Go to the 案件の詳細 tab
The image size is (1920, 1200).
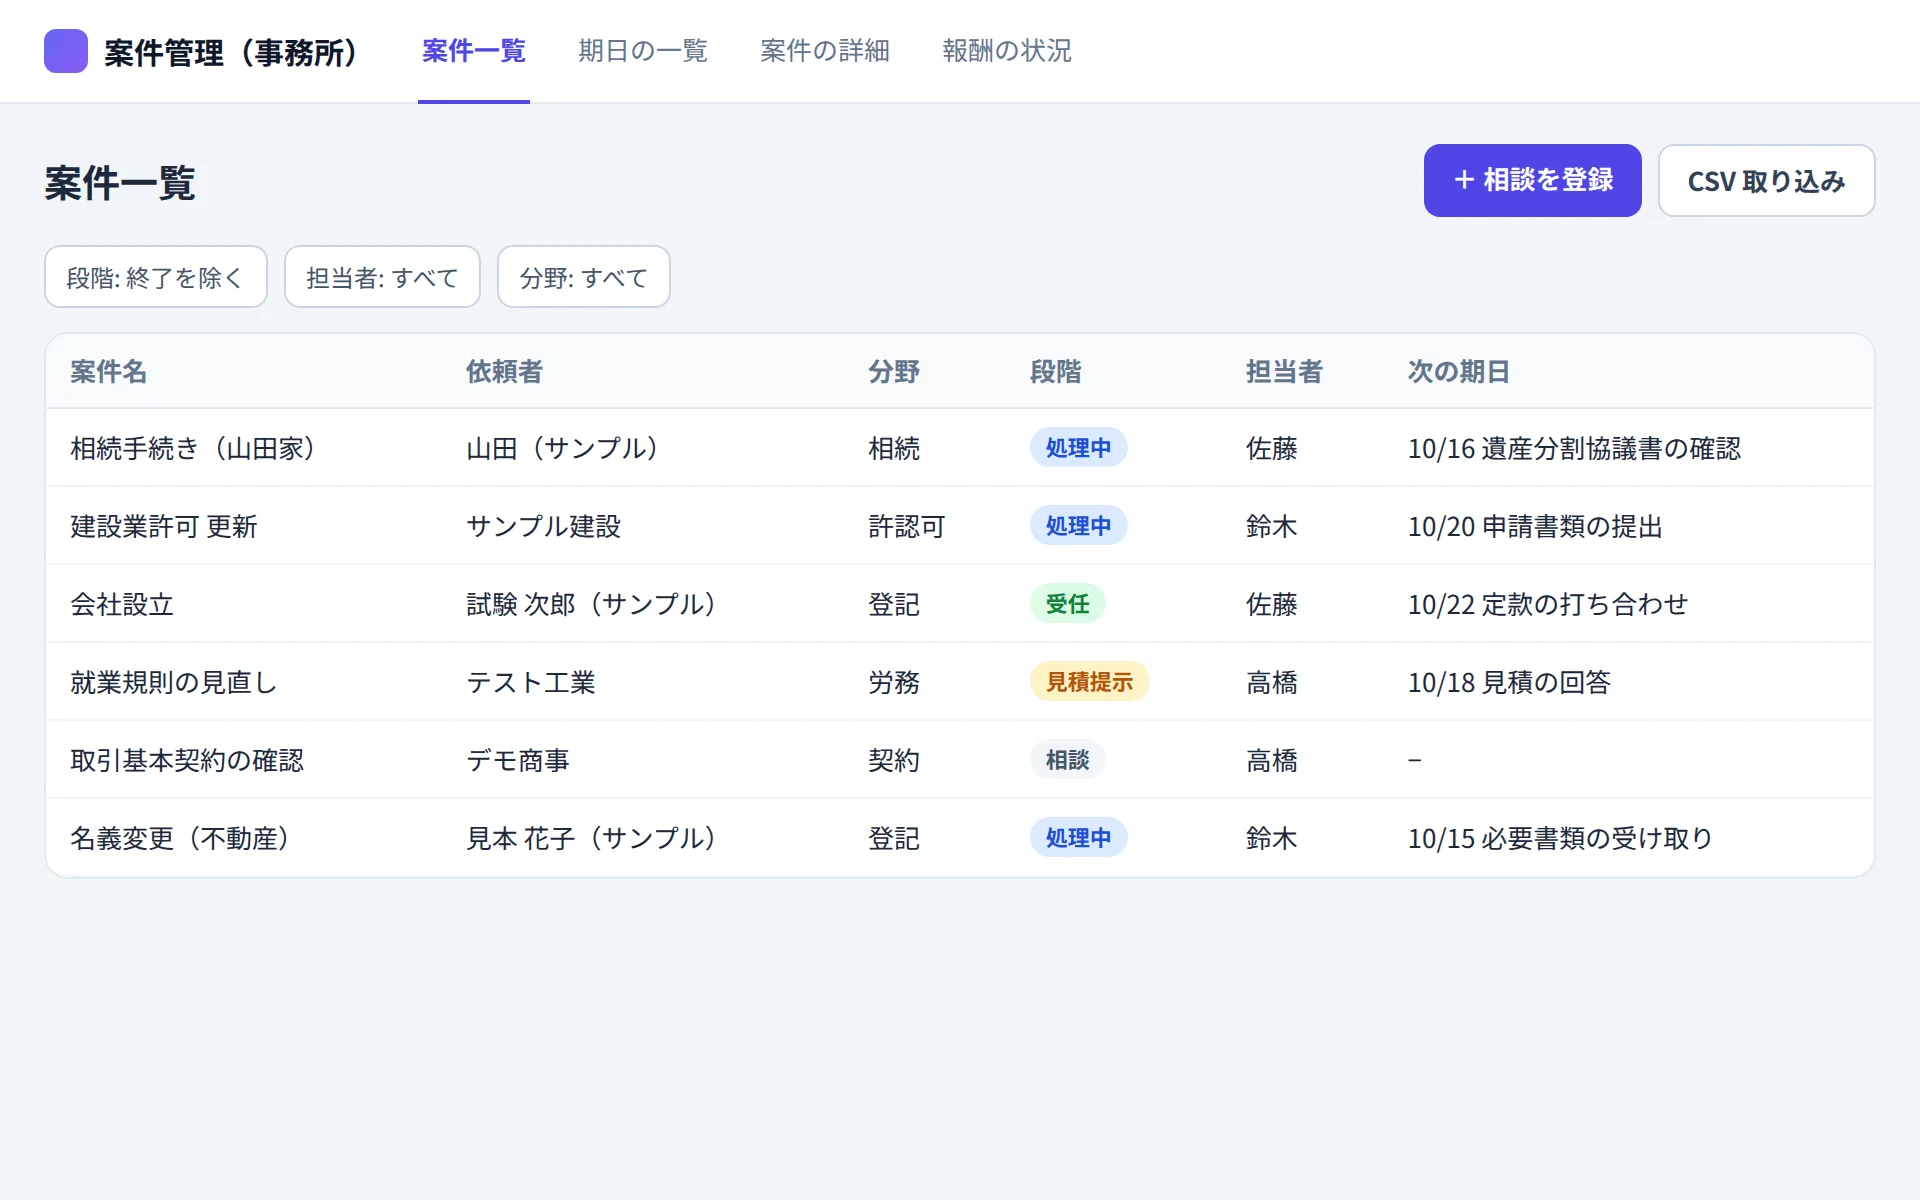point(825,51)
